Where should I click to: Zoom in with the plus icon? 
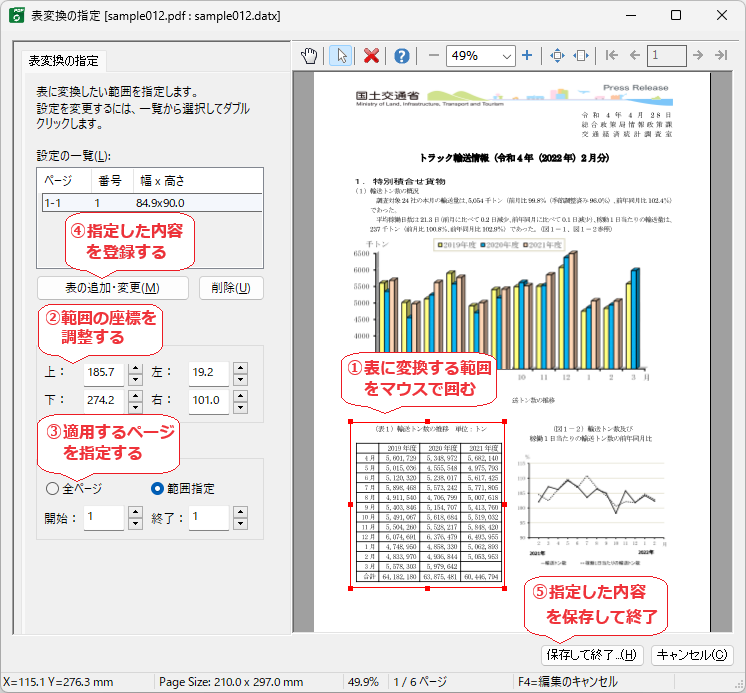[x=527, y=56]
